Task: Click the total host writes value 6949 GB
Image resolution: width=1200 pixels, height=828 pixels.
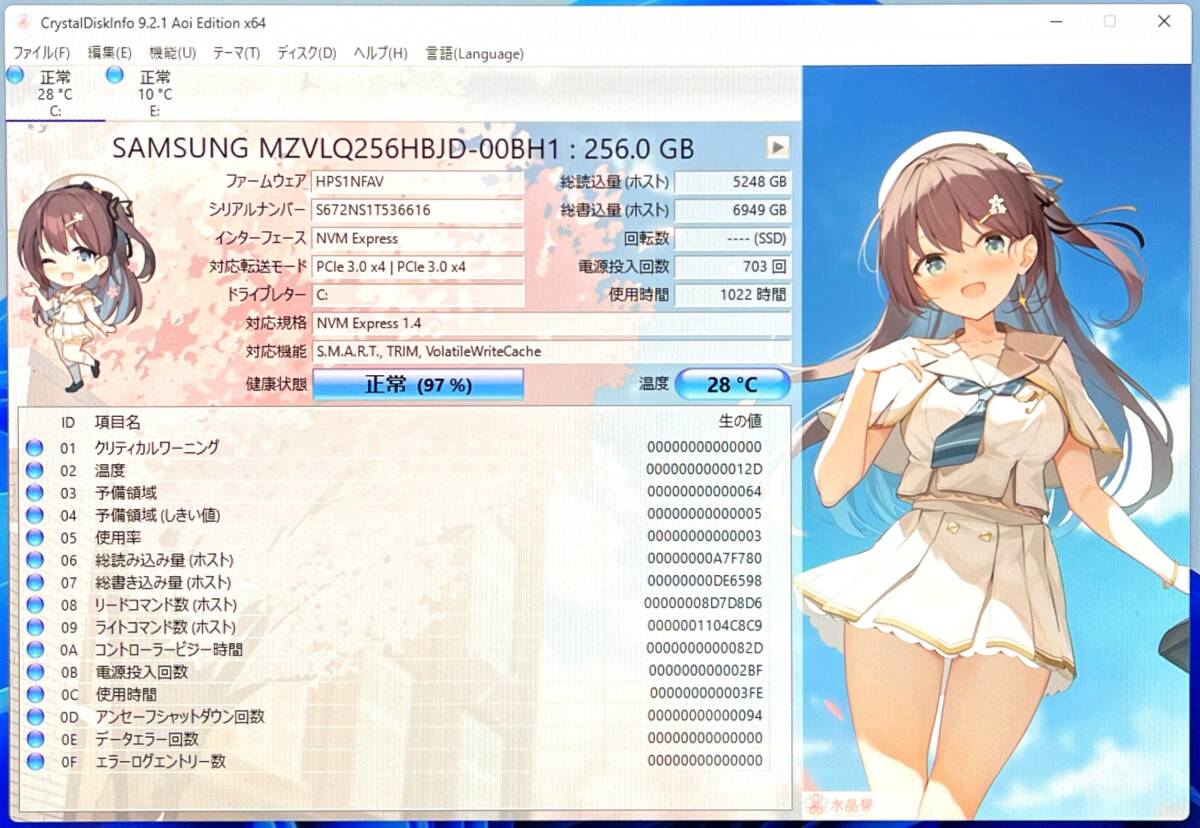Action: click(x=732, y=210)
